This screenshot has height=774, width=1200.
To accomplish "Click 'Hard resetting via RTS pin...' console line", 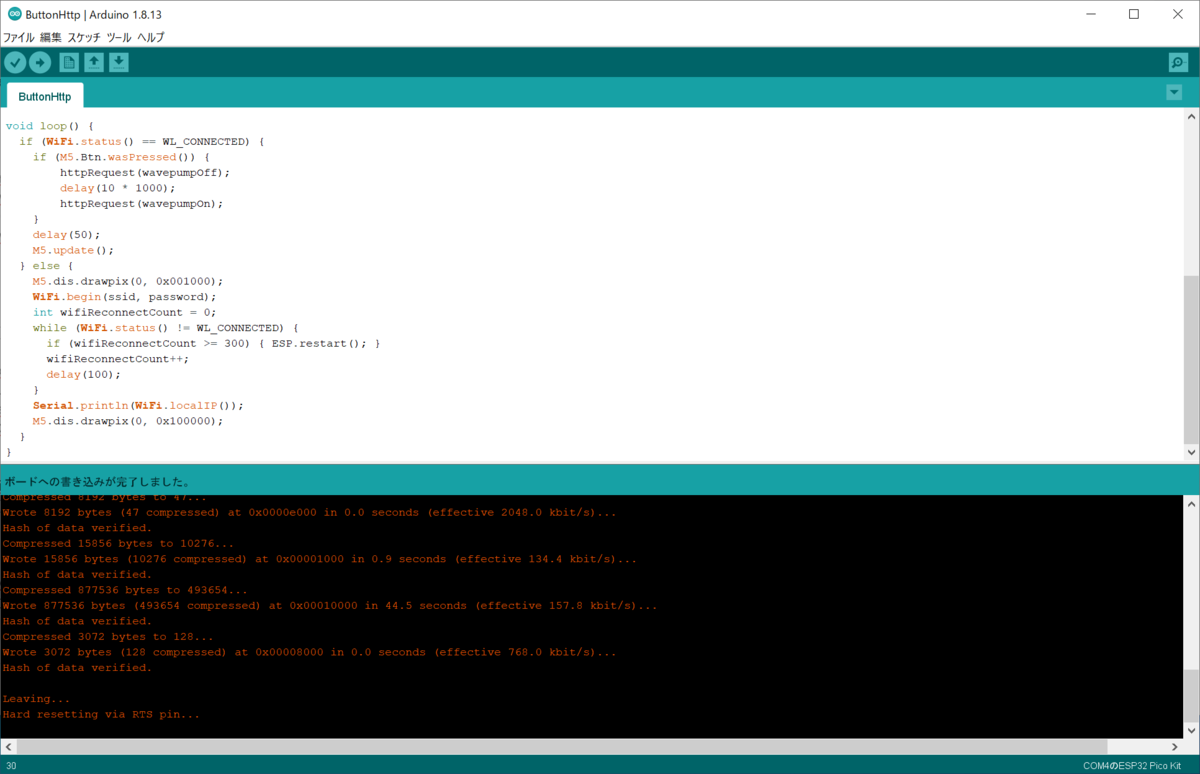I will click(x=101, y=714).
